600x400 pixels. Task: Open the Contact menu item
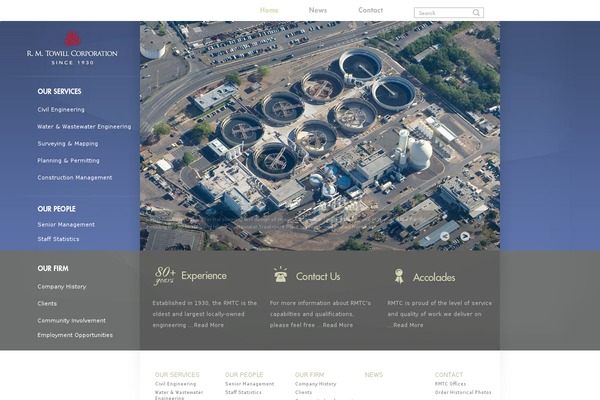pyautogui.click(x=370, y=10)
